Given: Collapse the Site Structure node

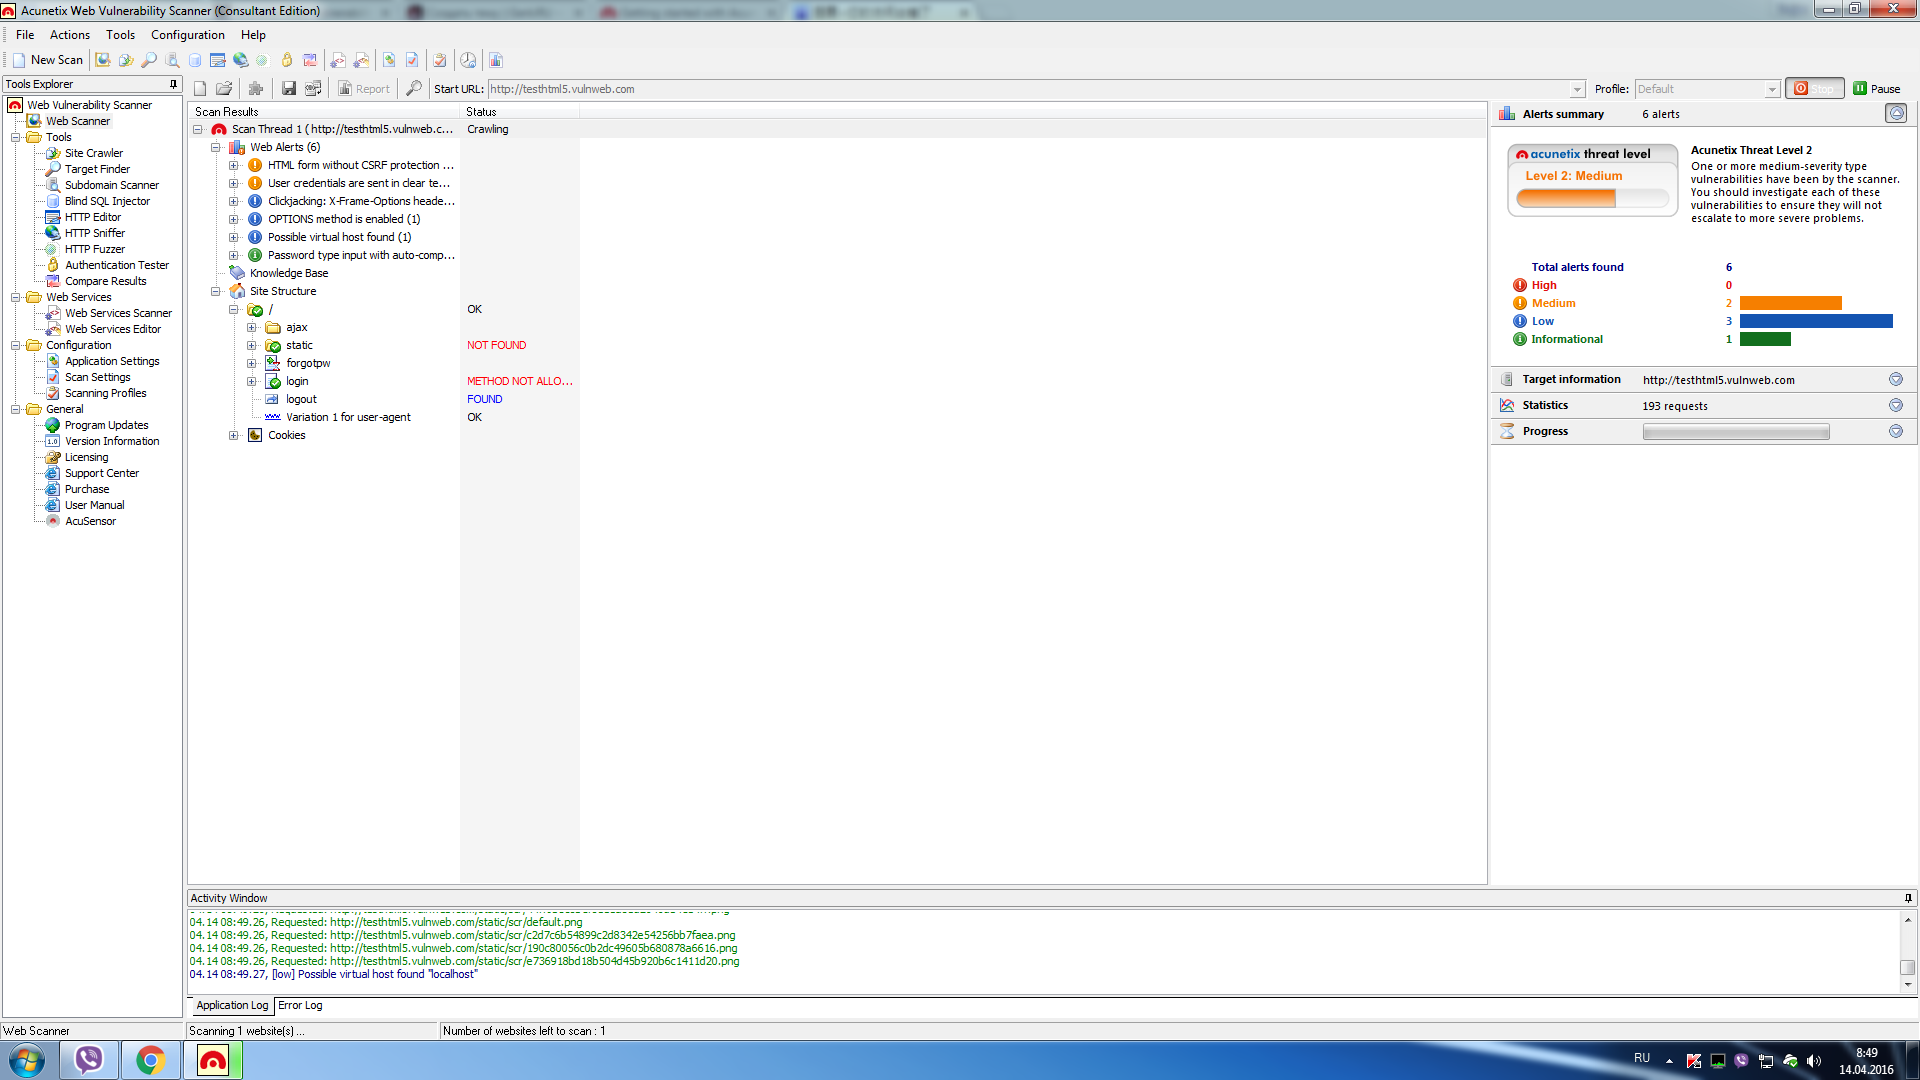Looking at the screenshot, I should [216, 291].
